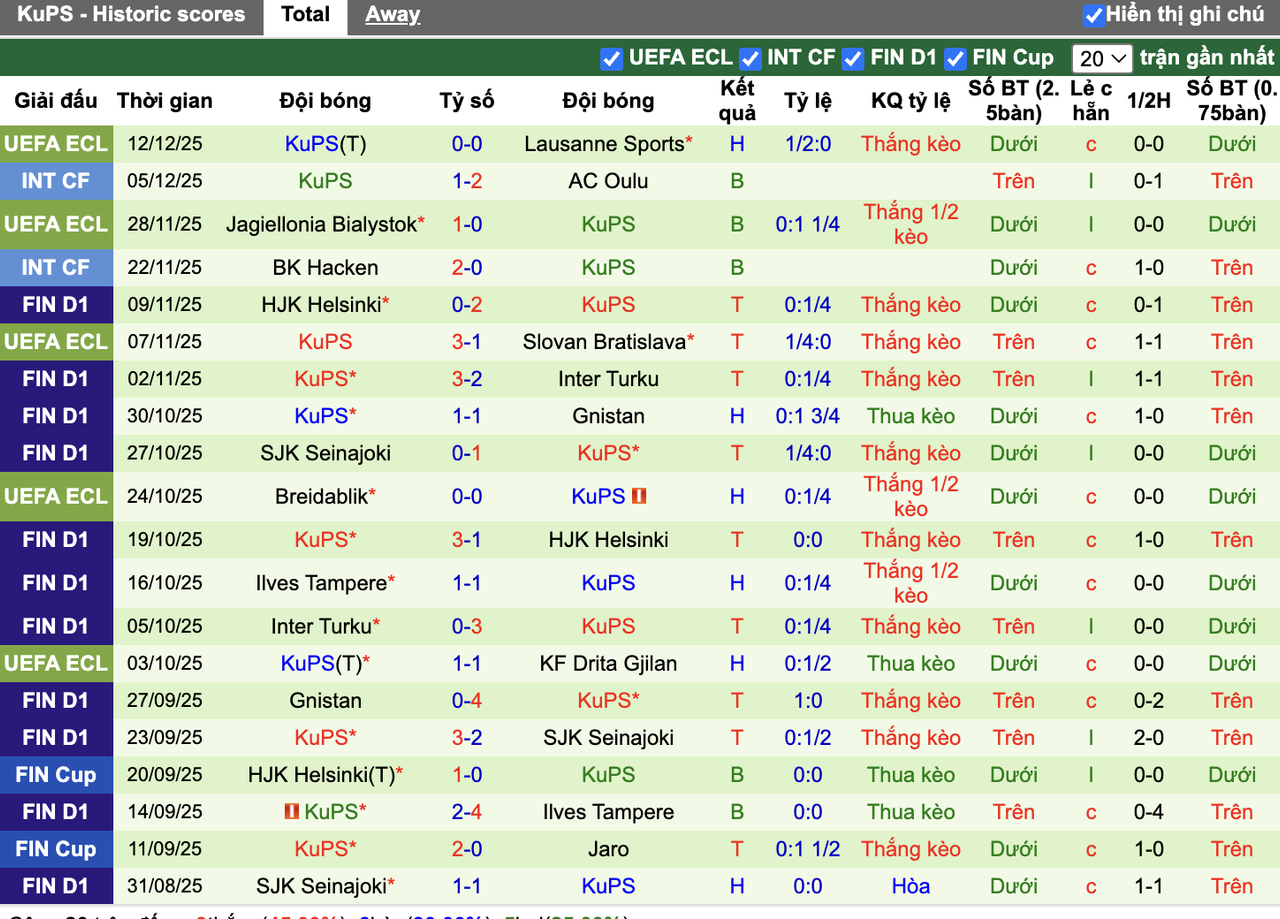Open Inter Turku link in the 02/11/25 row

[x=608, y=379]
